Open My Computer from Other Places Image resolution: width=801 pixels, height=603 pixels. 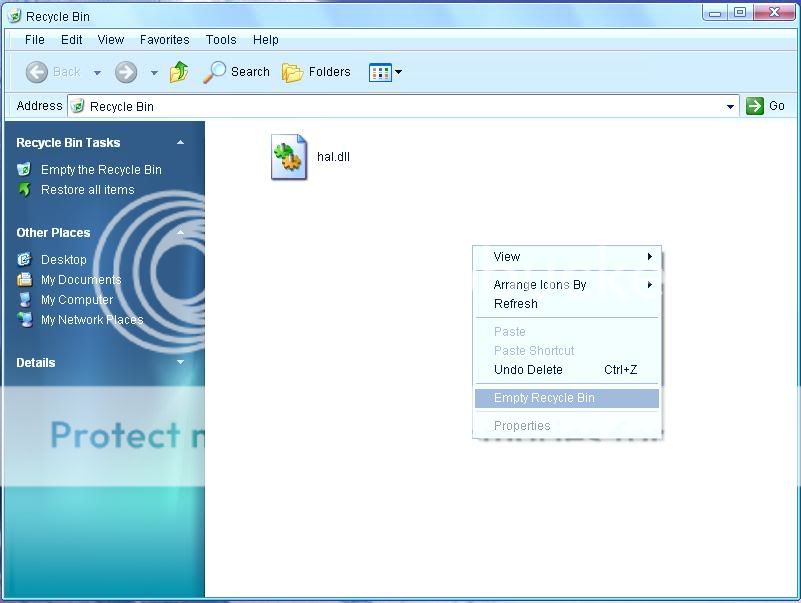76,300
